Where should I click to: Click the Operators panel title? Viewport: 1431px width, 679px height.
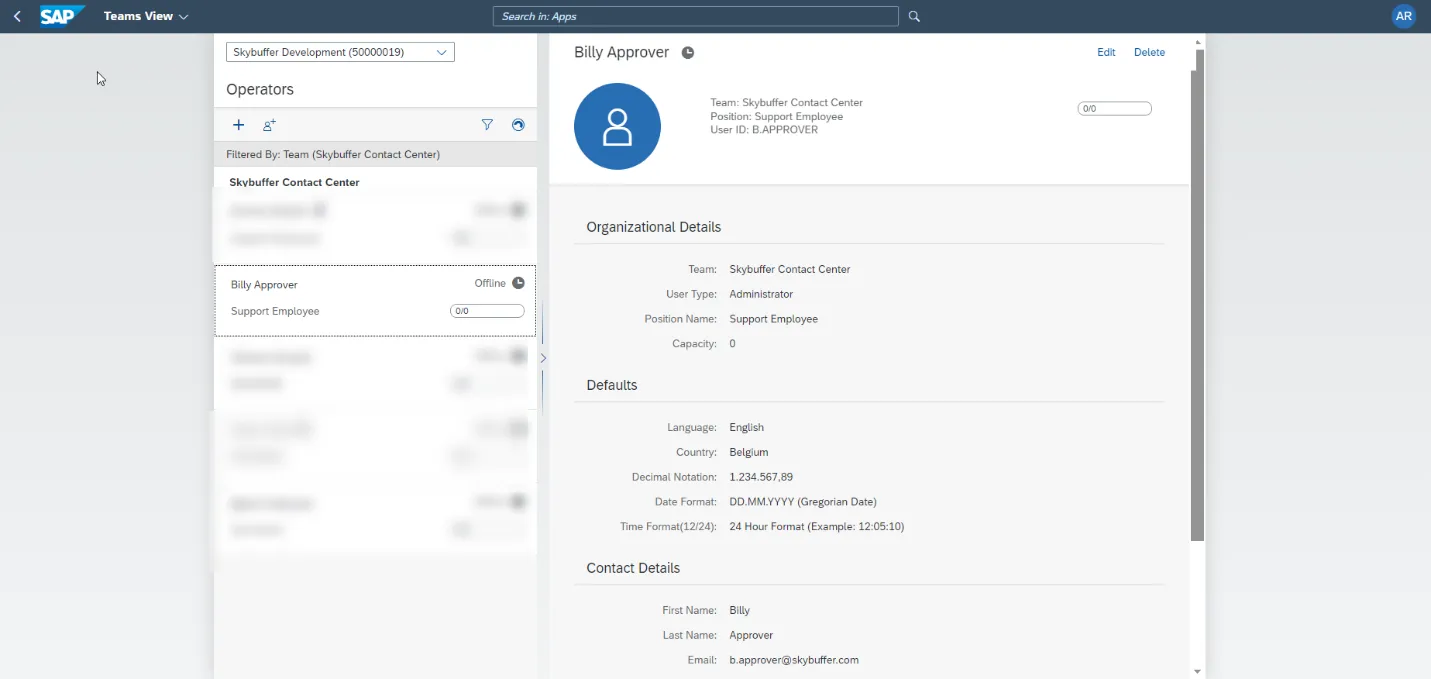point(260,89)
